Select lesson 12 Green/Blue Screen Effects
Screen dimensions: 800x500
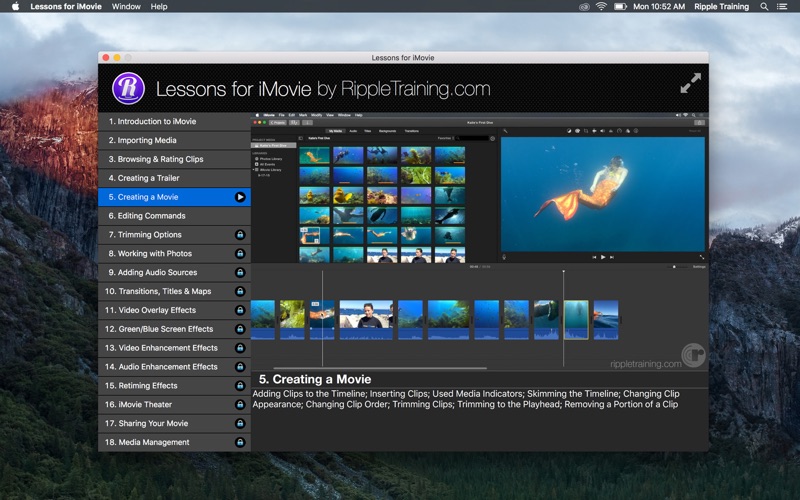[x=174, y=329]
